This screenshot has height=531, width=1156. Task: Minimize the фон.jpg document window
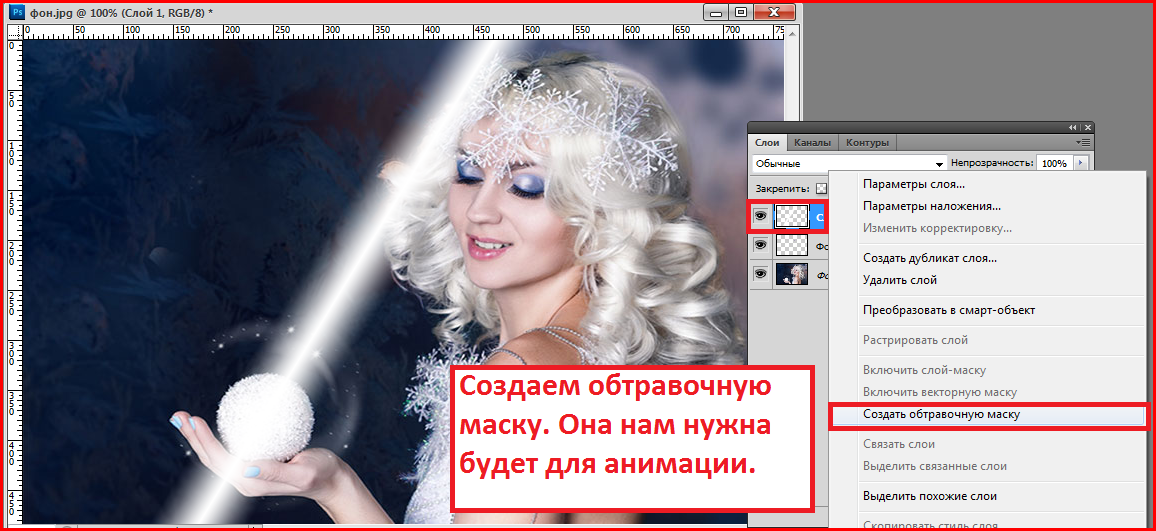(714, 12)
